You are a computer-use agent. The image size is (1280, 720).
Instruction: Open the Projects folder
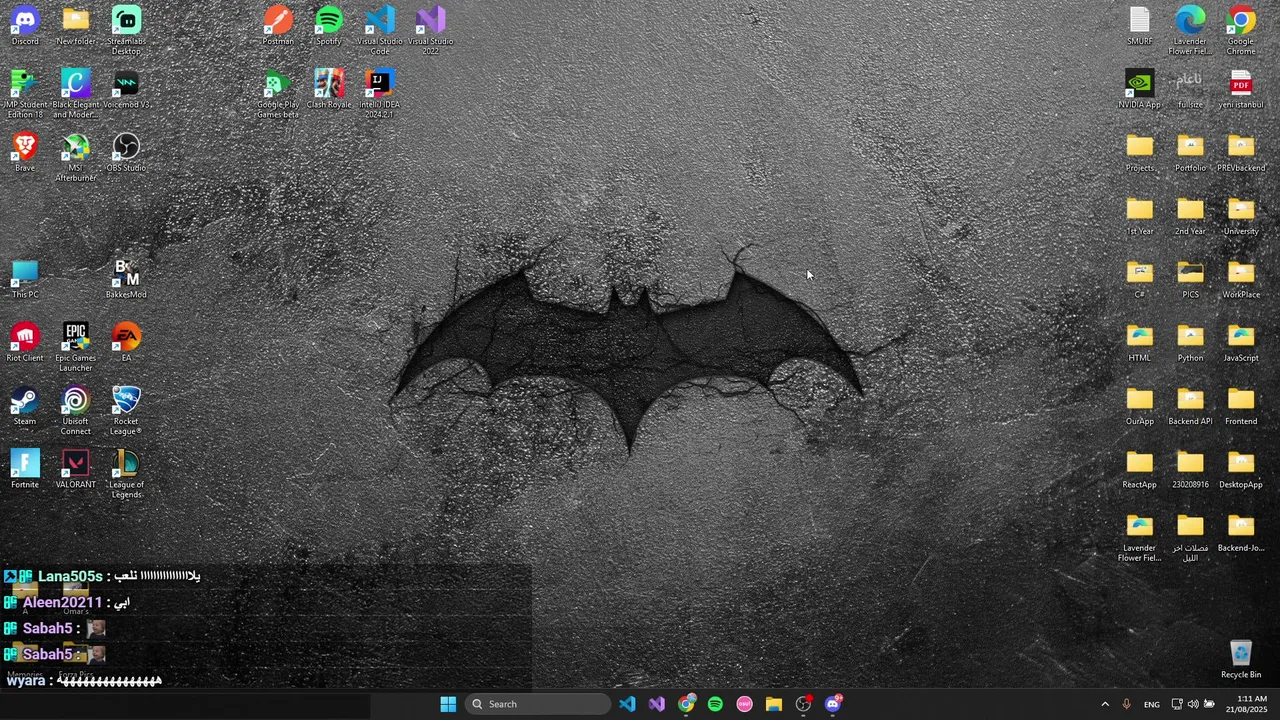tap(1140, 152)
